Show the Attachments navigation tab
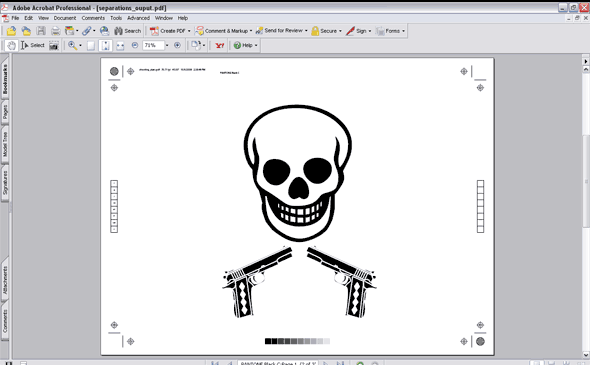This screenshot has width=590, height=365. 5,280
